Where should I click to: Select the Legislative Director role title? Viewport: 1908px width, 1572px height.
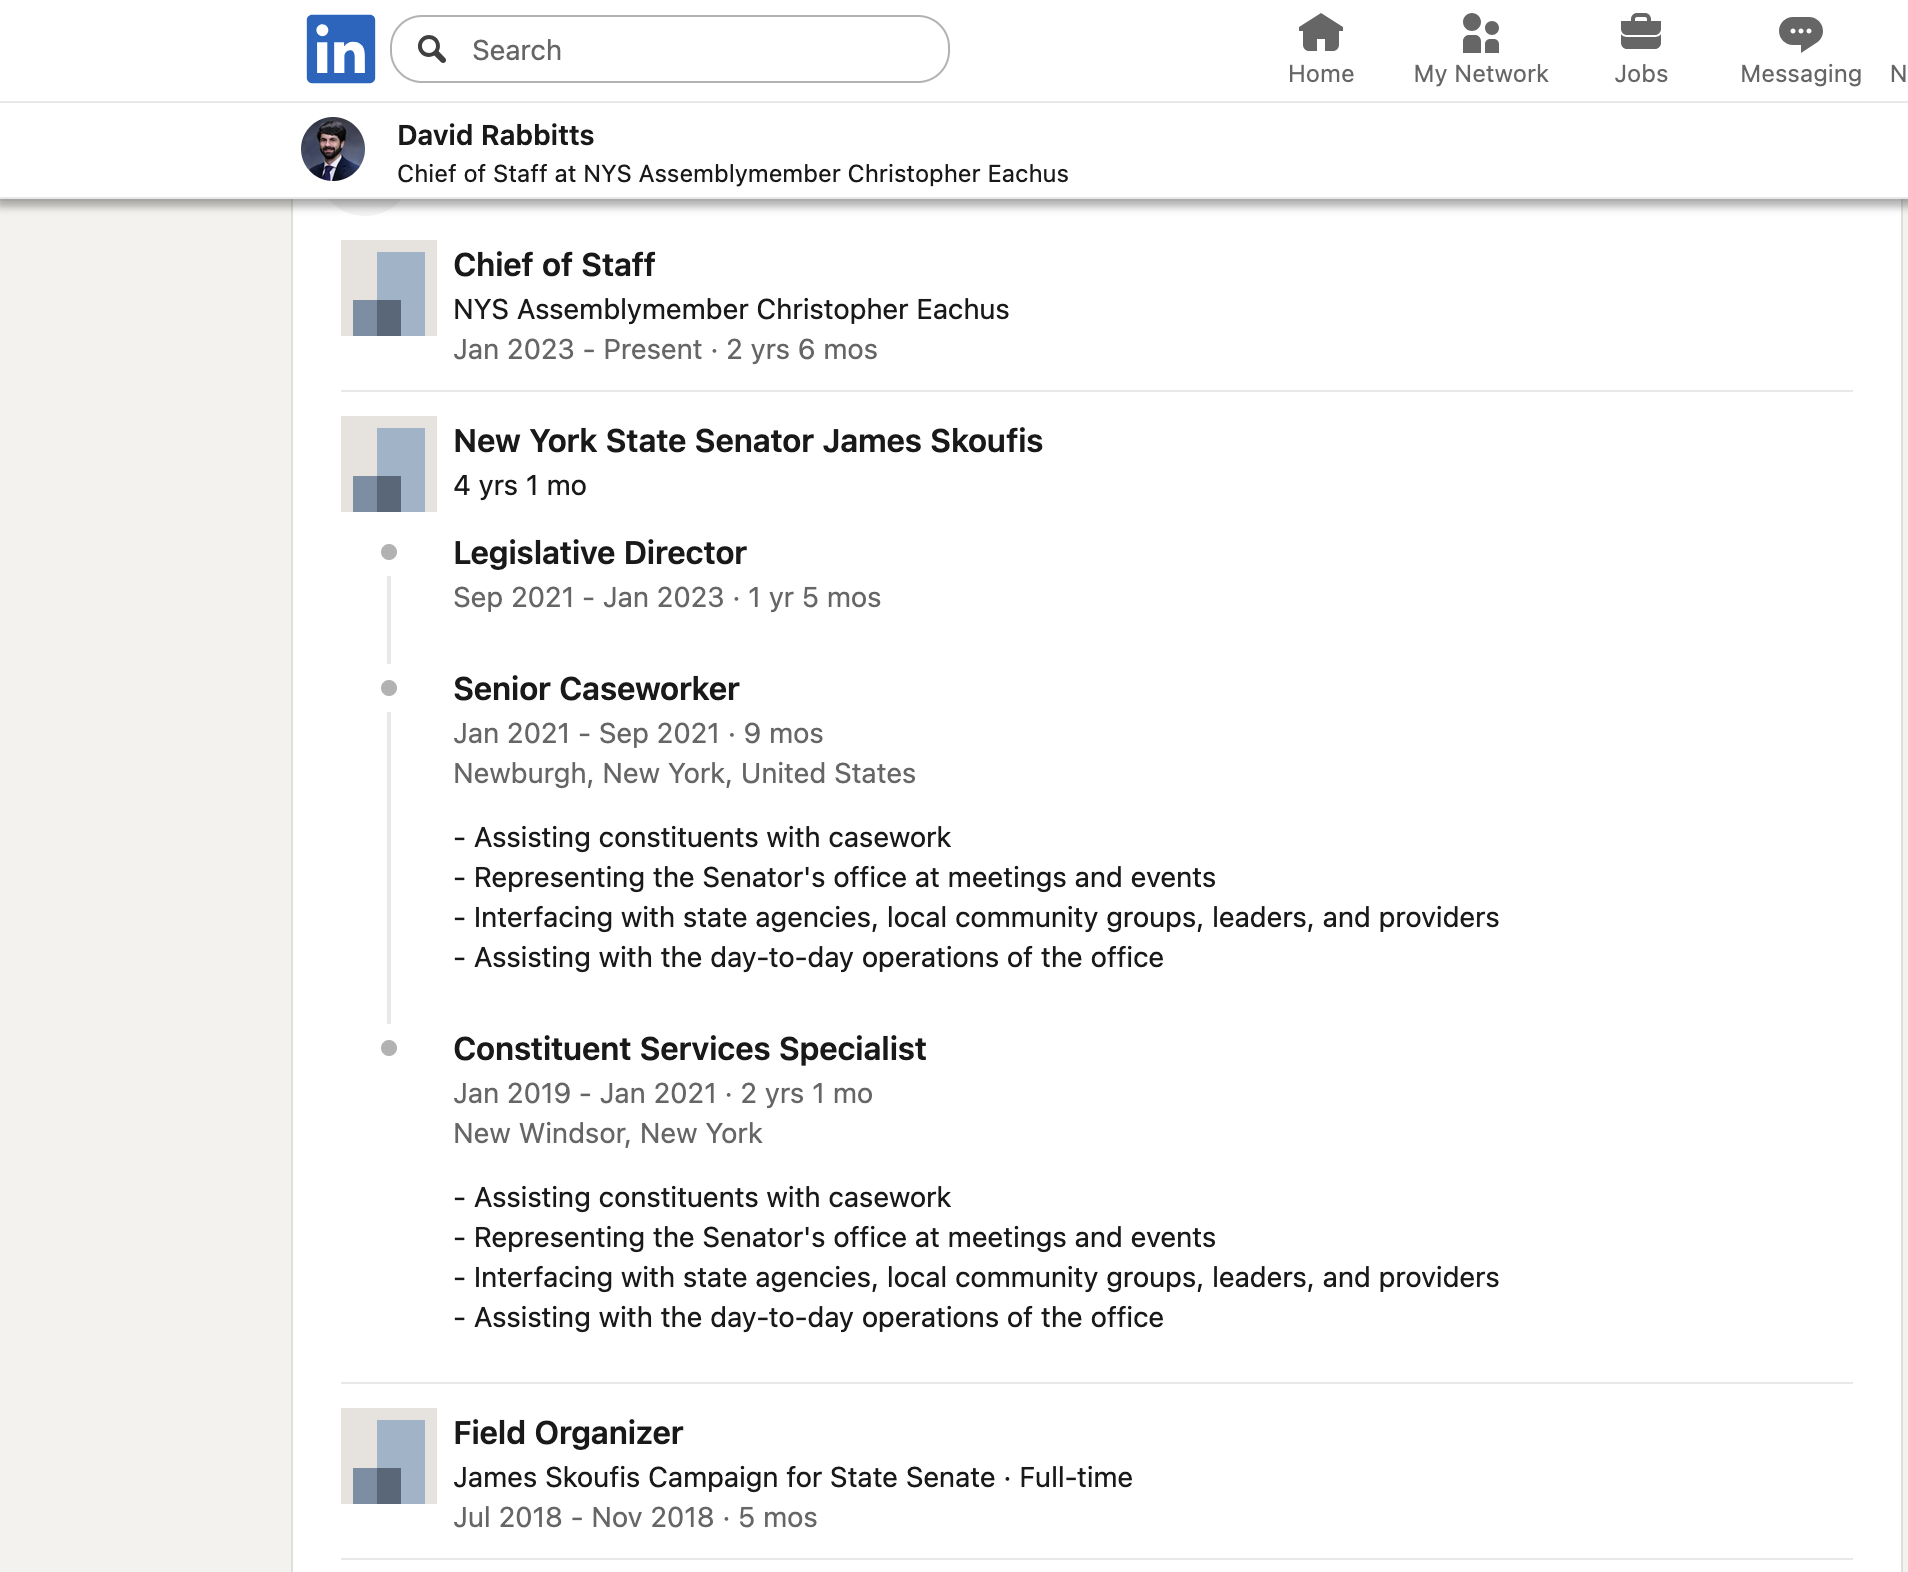click(600, 553)
